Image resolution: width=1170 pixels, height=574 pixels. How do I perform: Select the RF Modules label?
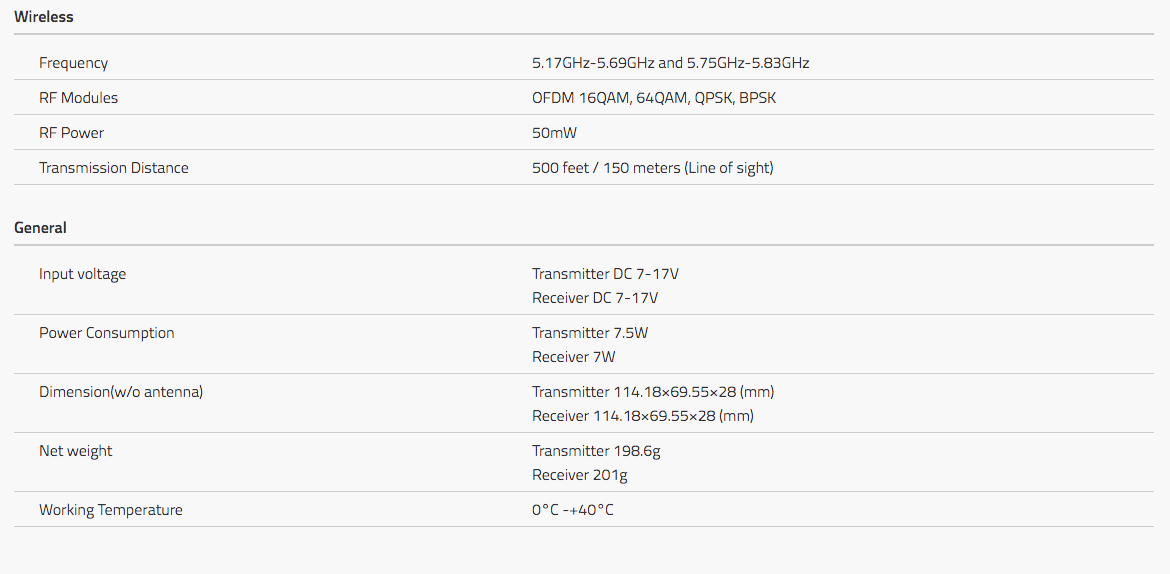tap(78, 98)
